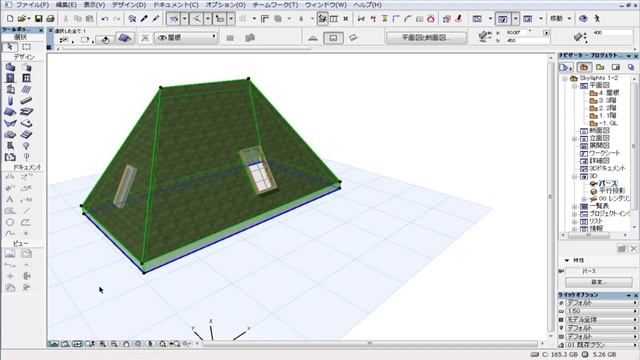Open the チームワーク(T) menu
Viewport: 640px width, 360px height.
(275, 5)
